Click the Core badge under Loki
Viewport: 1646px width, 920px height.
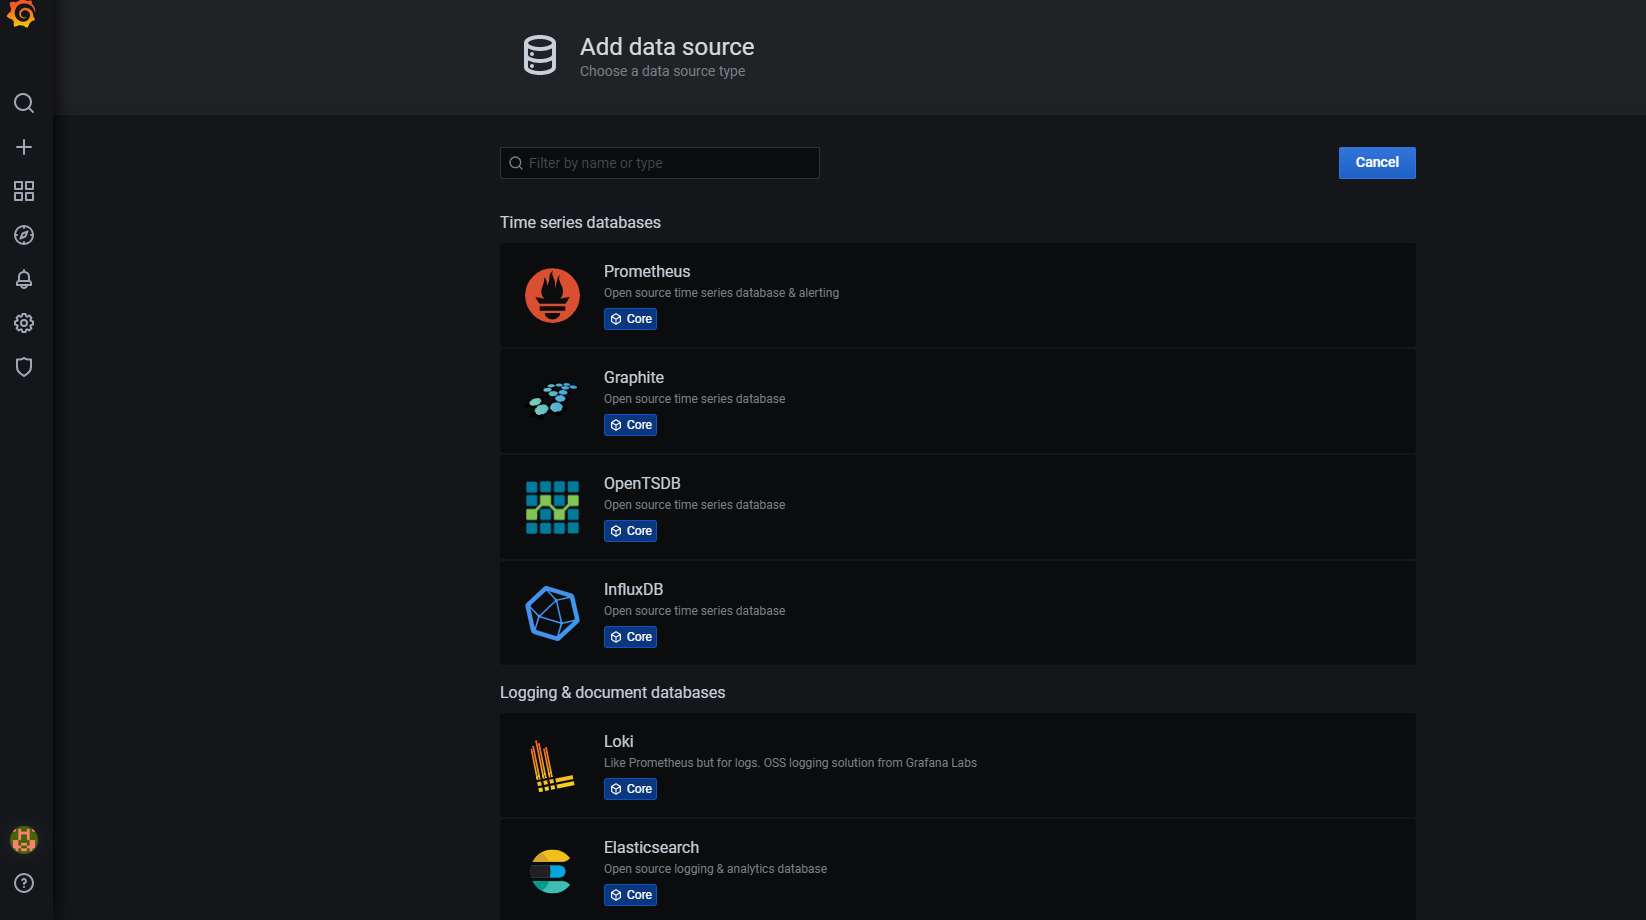[630, 789]
